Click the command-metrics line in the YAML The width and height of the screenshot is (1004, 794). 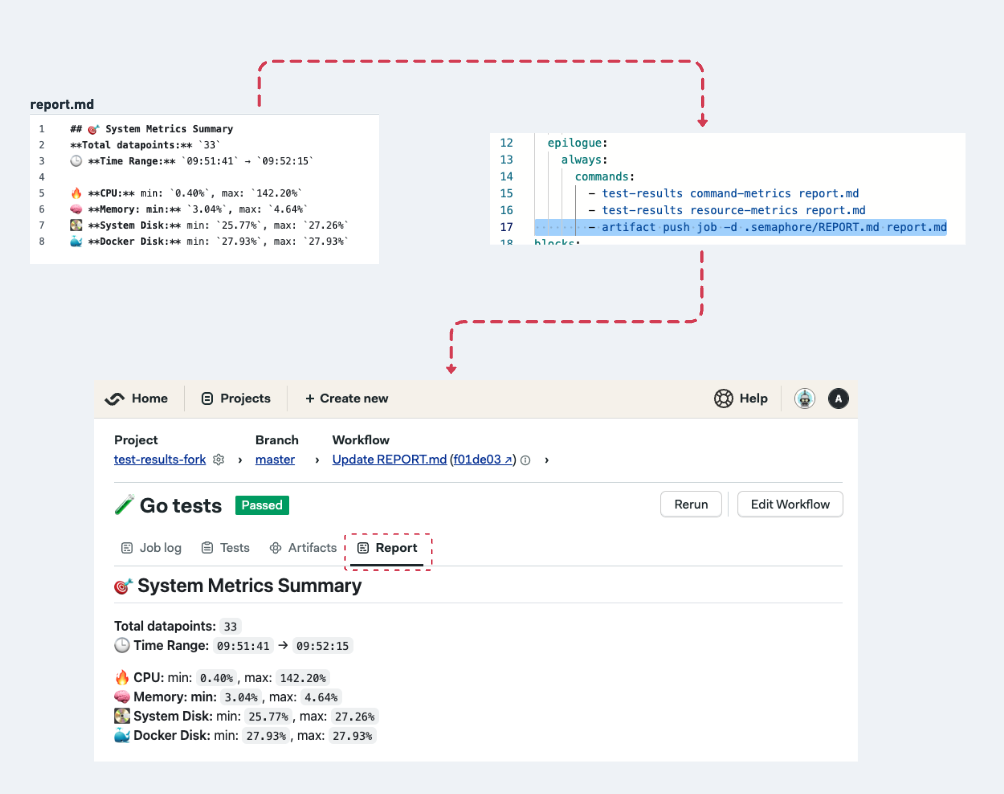(724, 193)
